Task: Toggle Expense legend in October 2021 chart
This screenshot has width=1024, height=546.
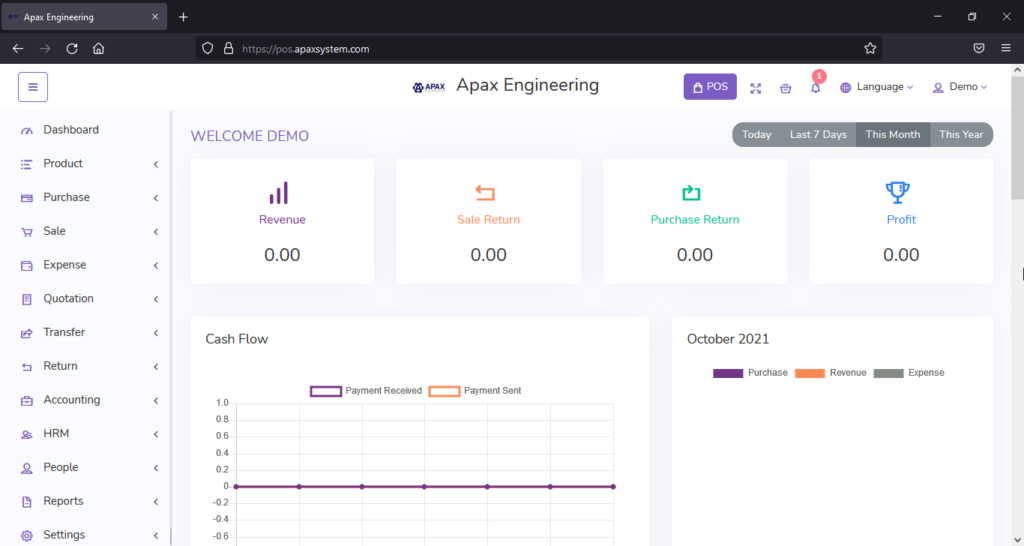Action: (909, 373)
